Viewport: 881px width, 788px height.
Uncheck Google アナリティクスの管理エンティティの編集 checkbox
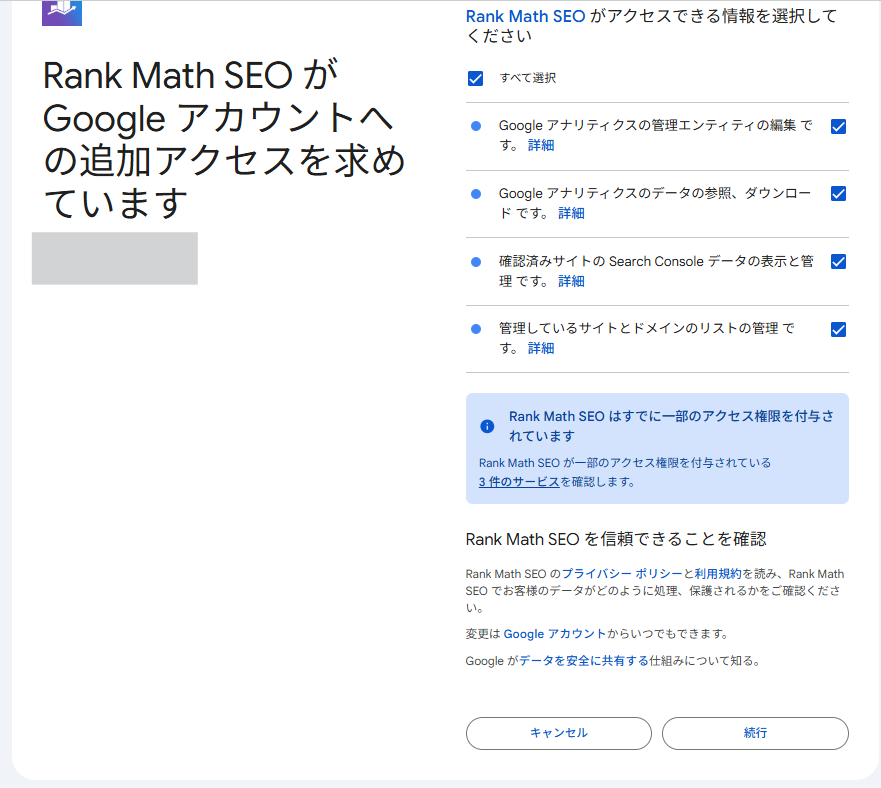tap(838, 126)
